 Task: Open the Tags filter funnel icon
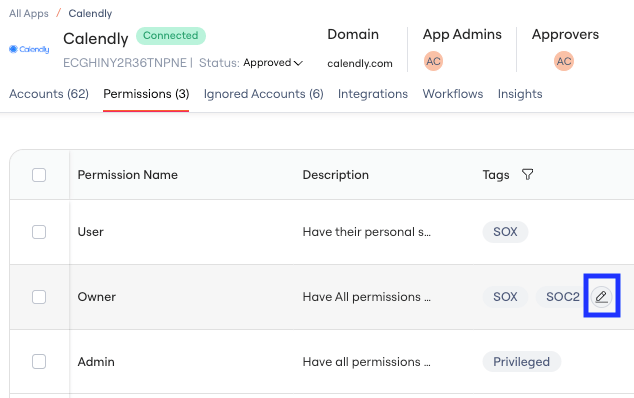coord(527,174)
